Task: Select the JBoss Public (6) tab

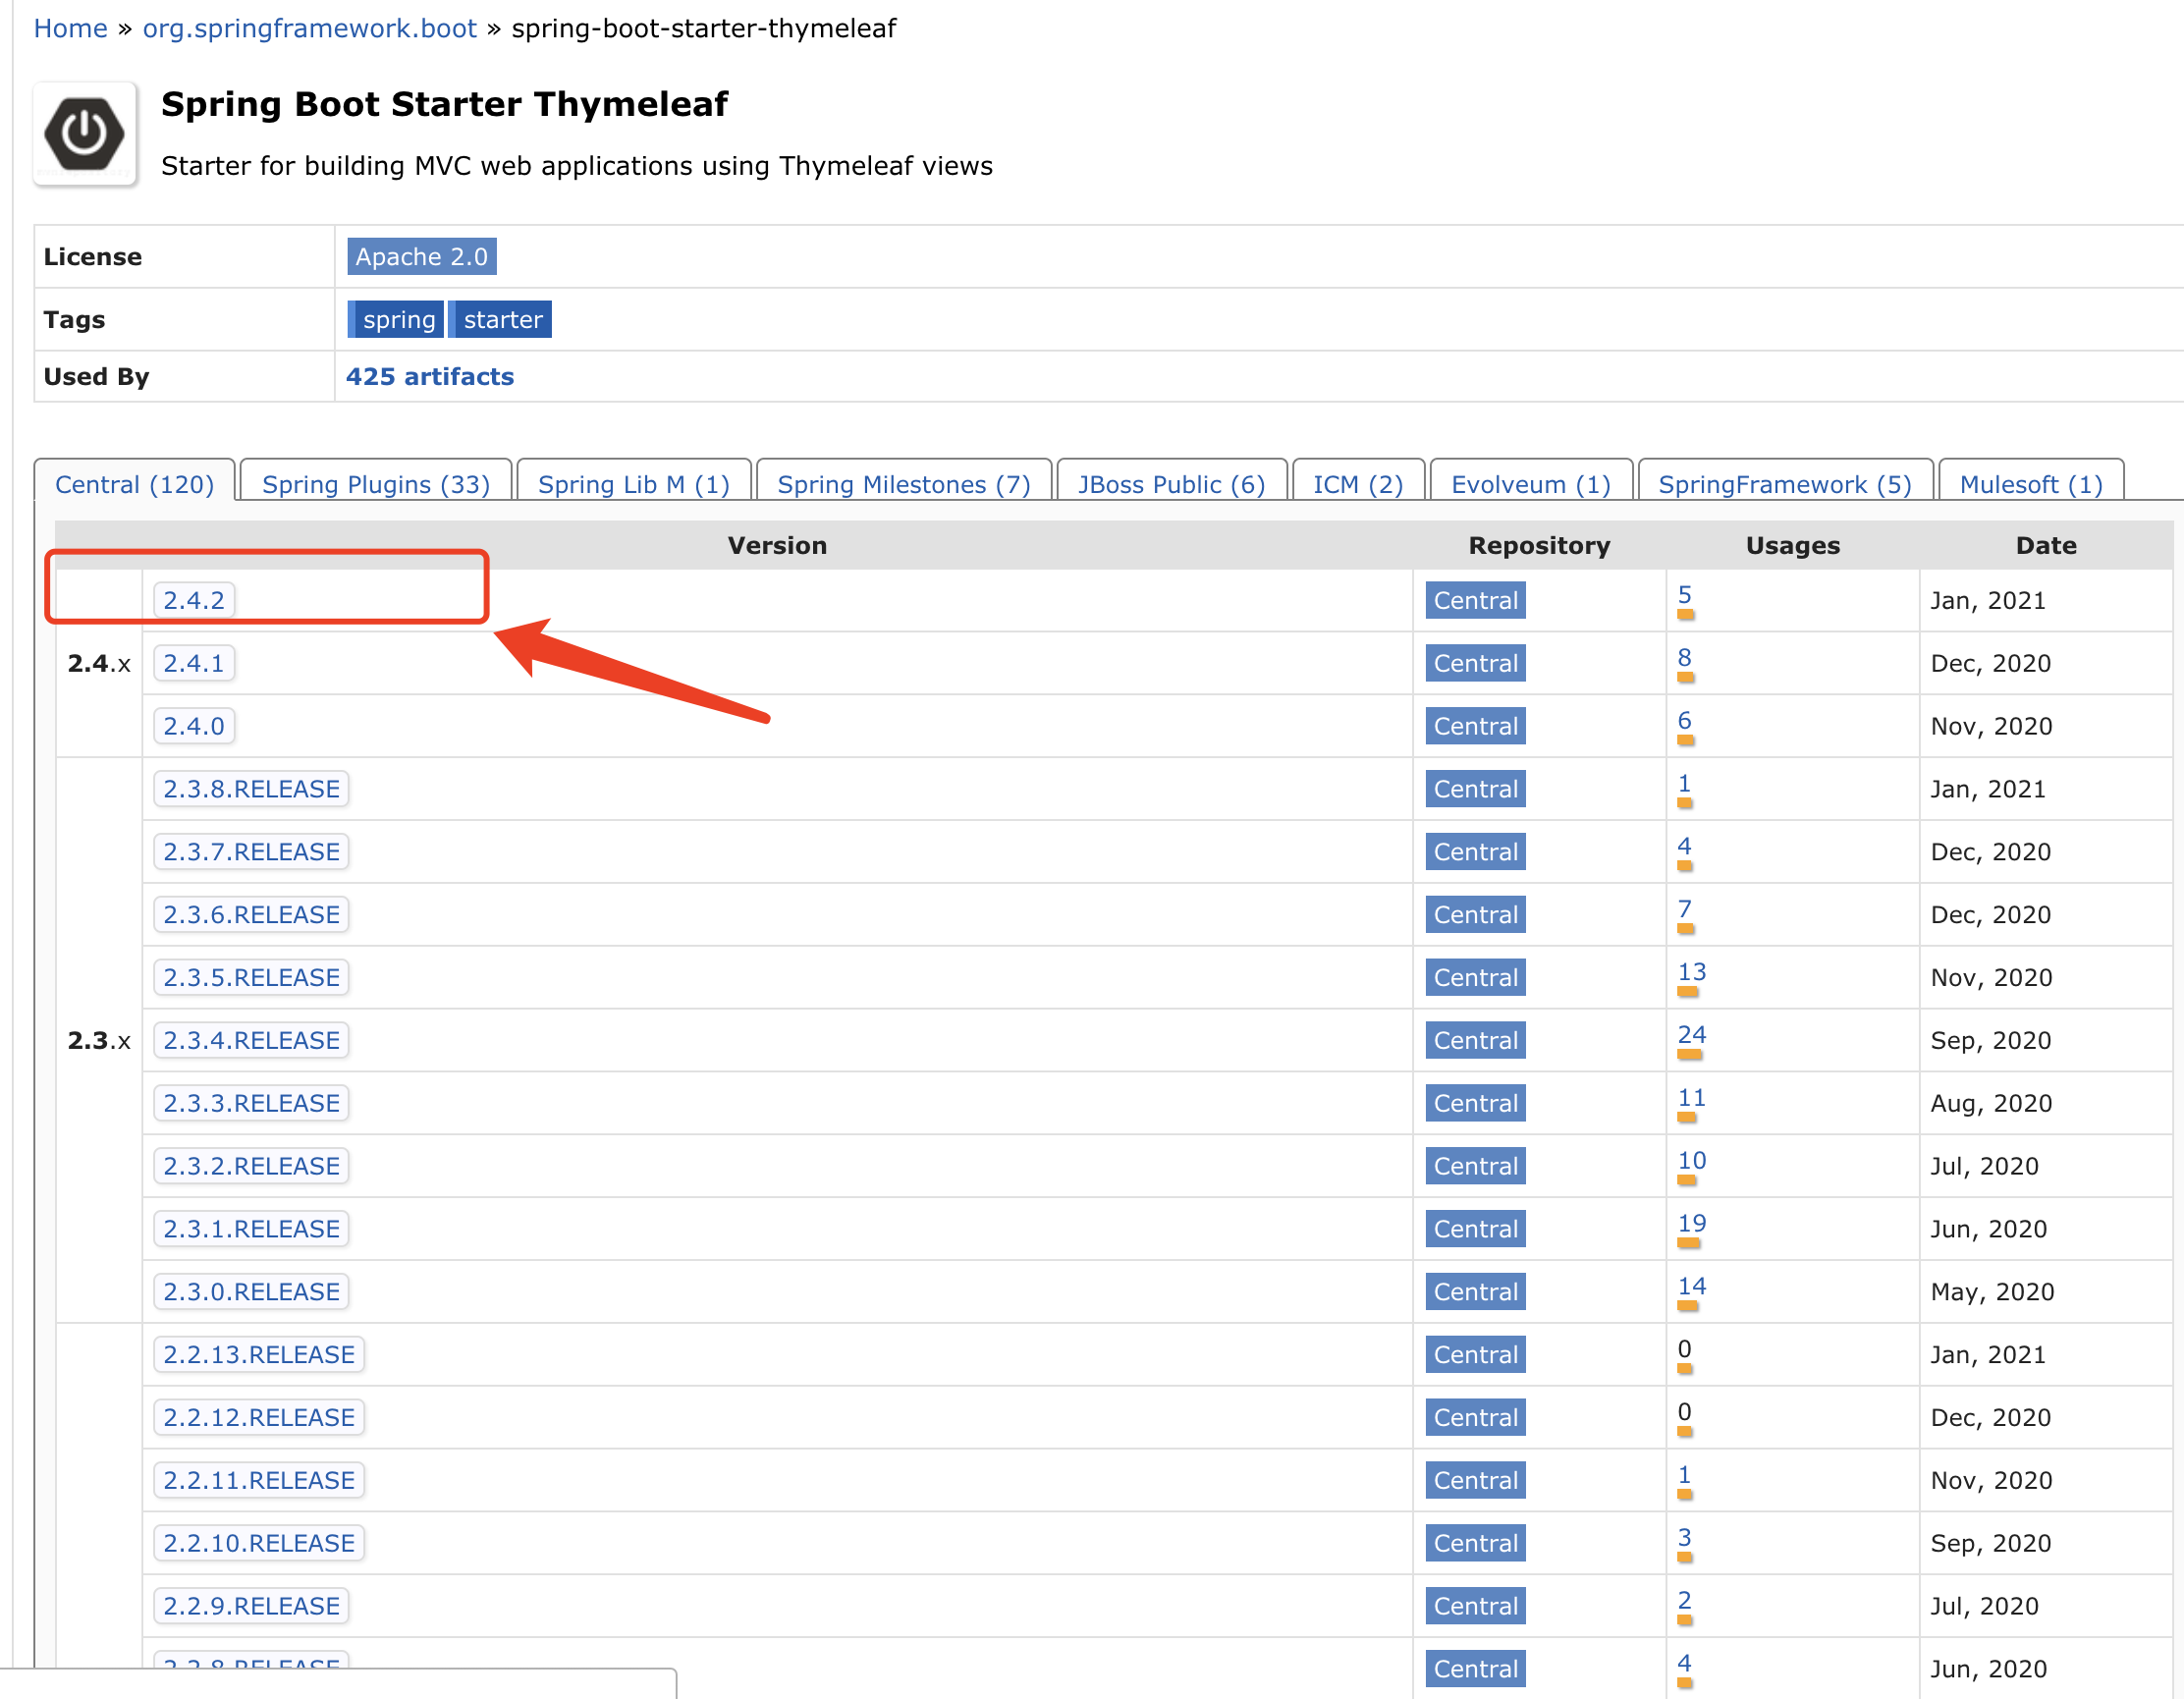Action: (1170, 485)
